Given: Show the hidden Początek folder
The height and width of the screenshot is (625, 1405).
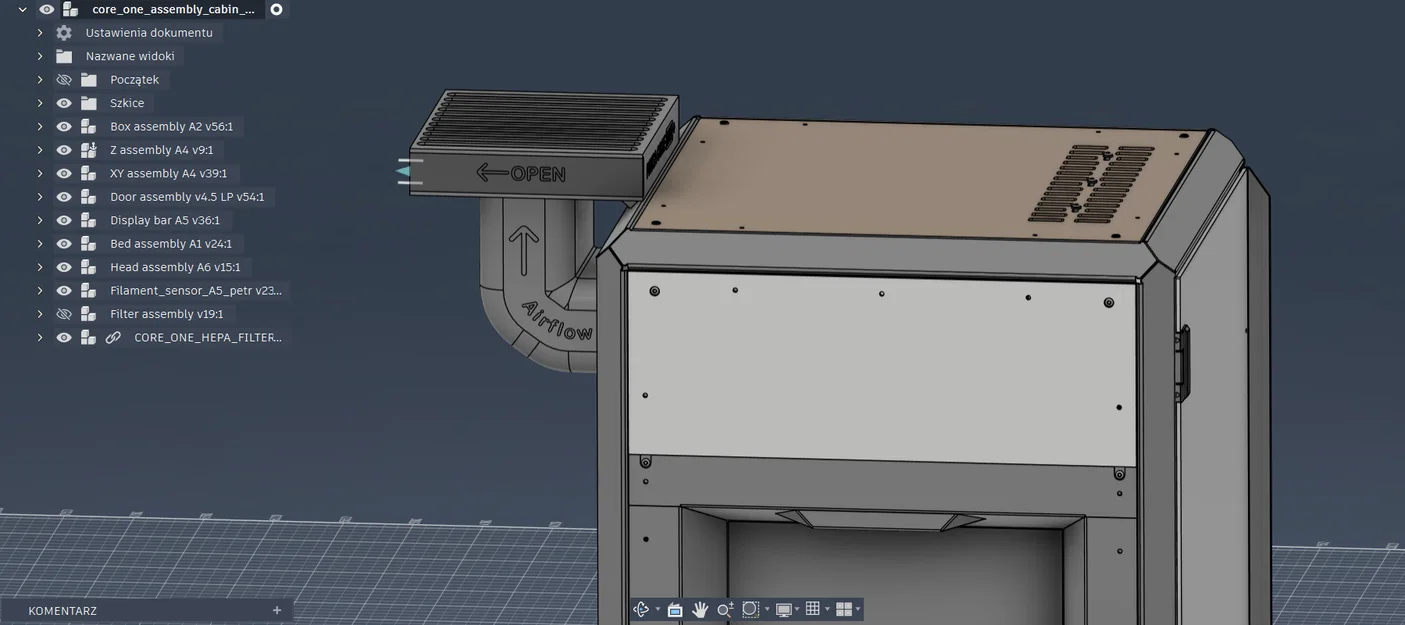Looking at the screenshot, I should pos(64,80).
